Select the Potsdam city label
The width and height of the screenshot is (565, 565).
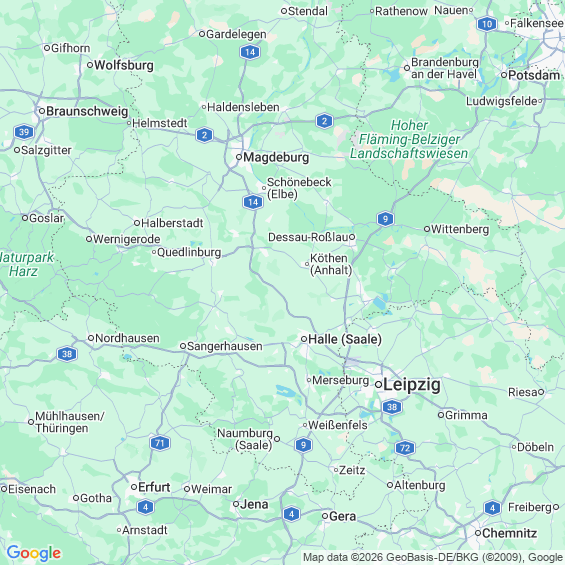click(x=534, y=75)
